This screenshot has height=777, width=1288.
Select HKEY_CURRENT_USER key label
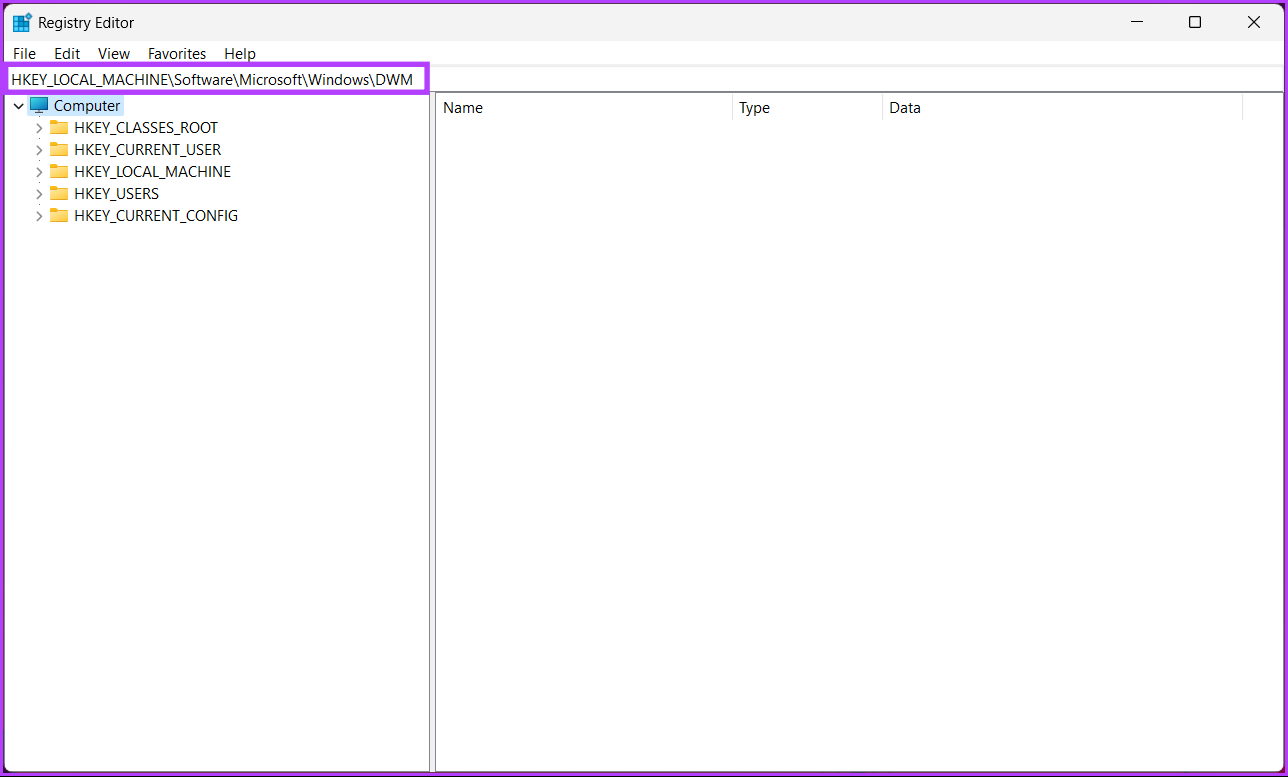[148, 150]
